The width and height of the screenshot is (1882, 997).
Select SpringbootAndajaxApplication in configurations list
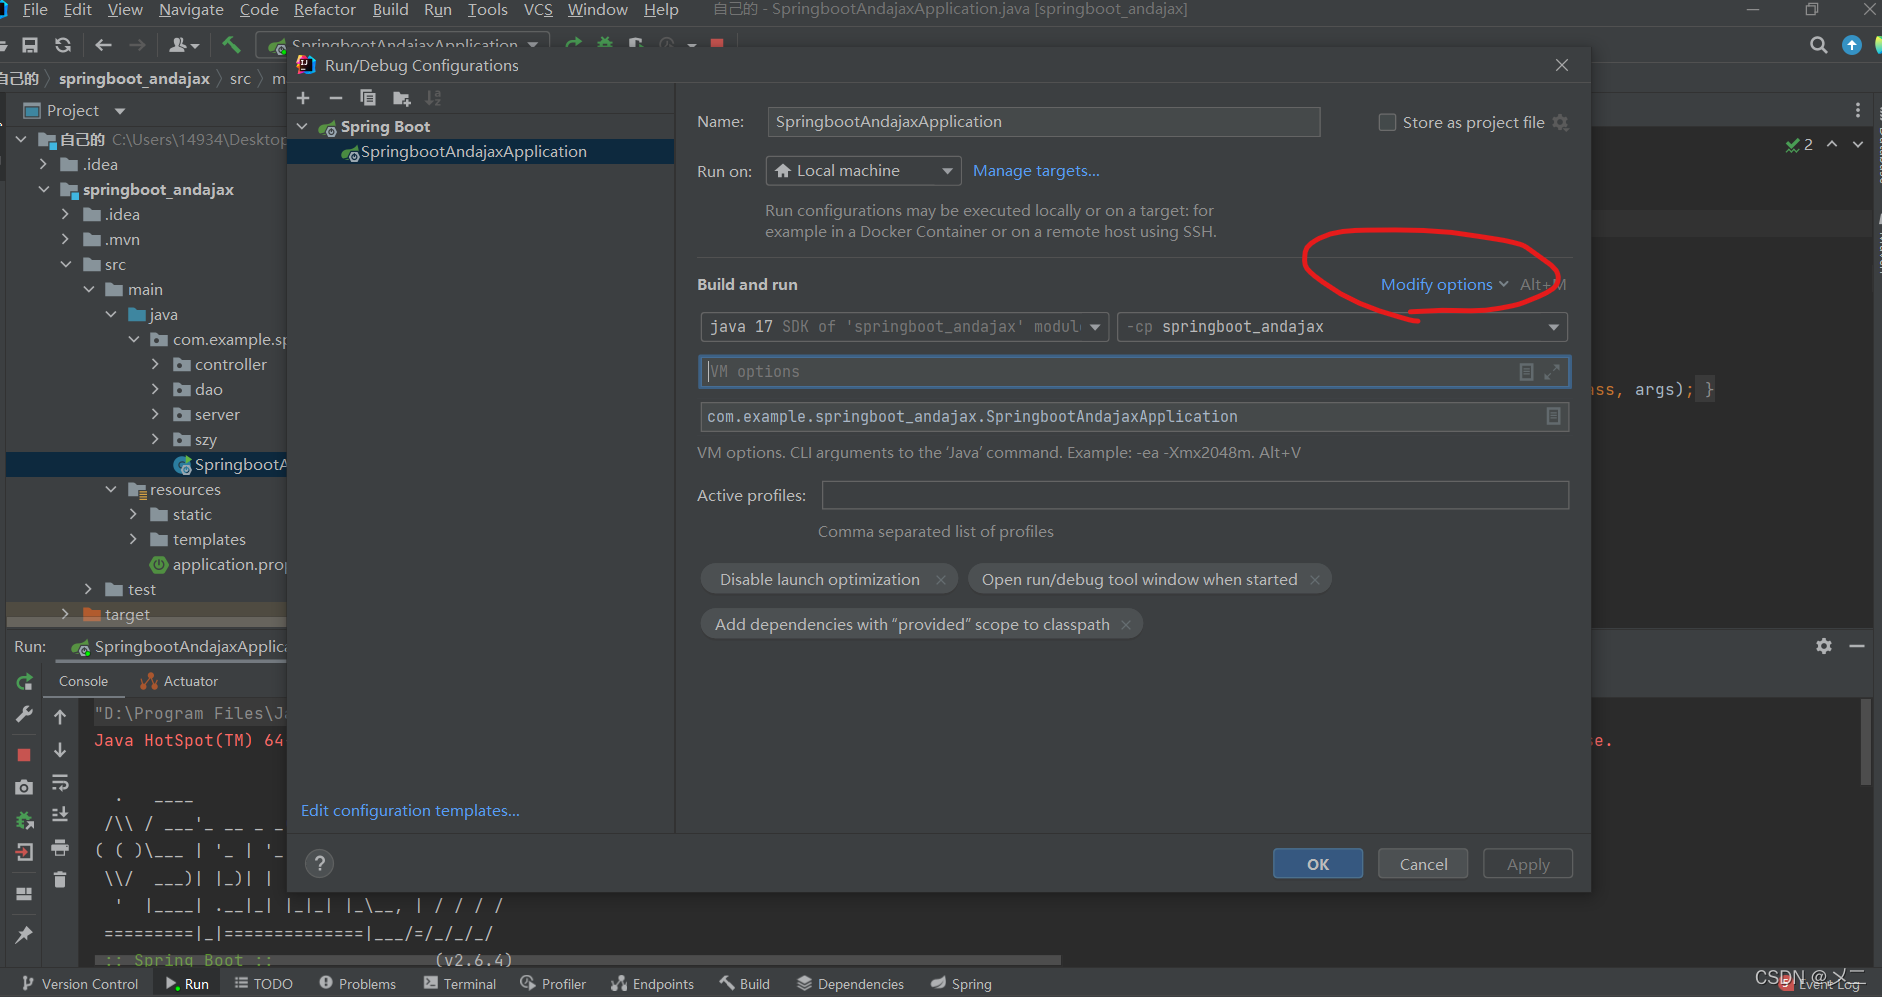click(x=481, y=152)
